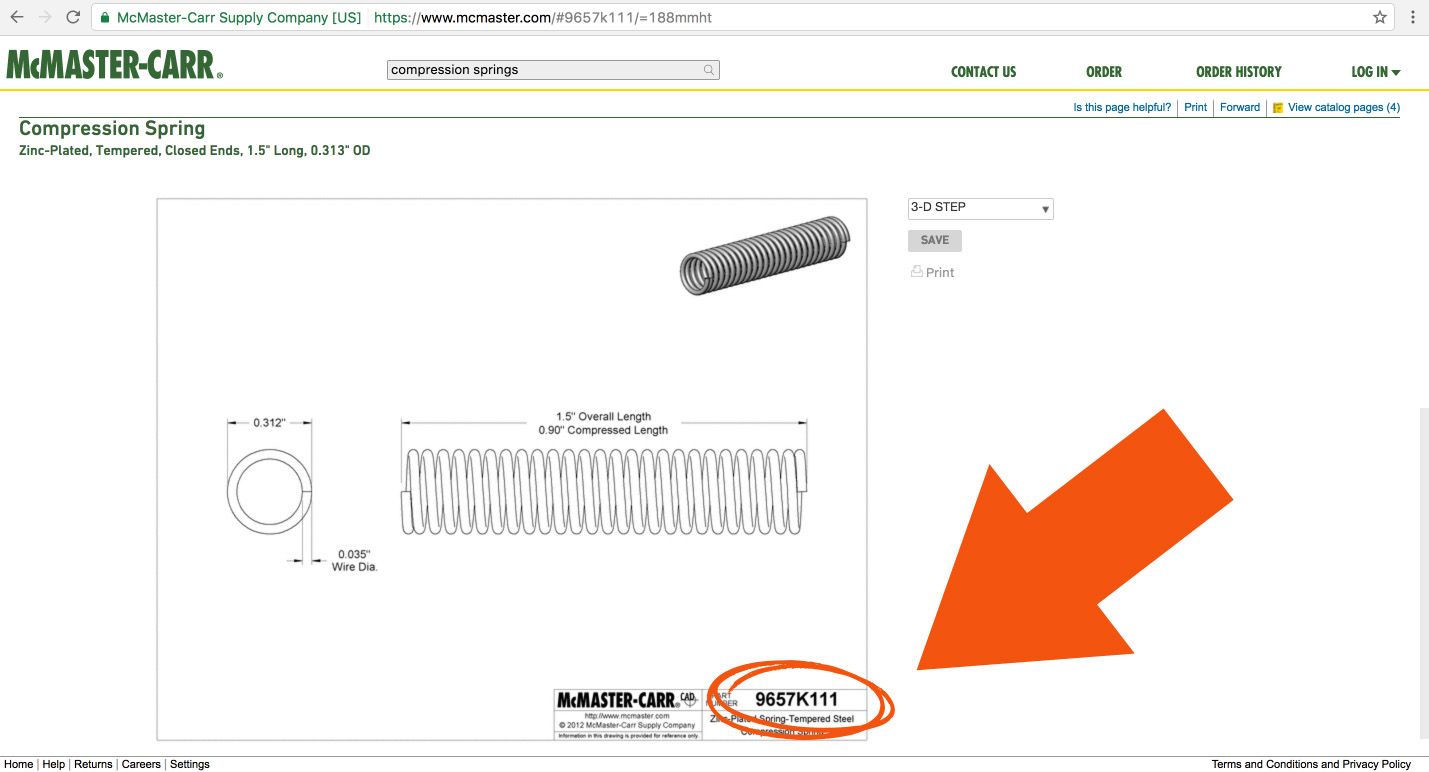Bookmark this page with the star icon
The height and width of the screenshot is (772, 1429).
point(1380,17)
